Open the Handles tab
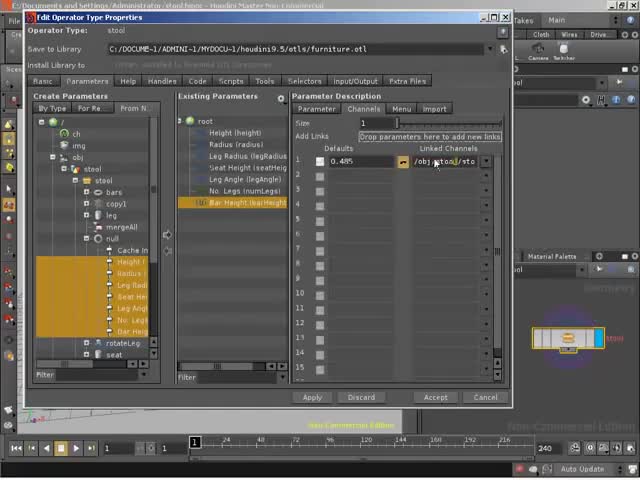Viewport: 640px width, 480px height. [x=162, y=81]
